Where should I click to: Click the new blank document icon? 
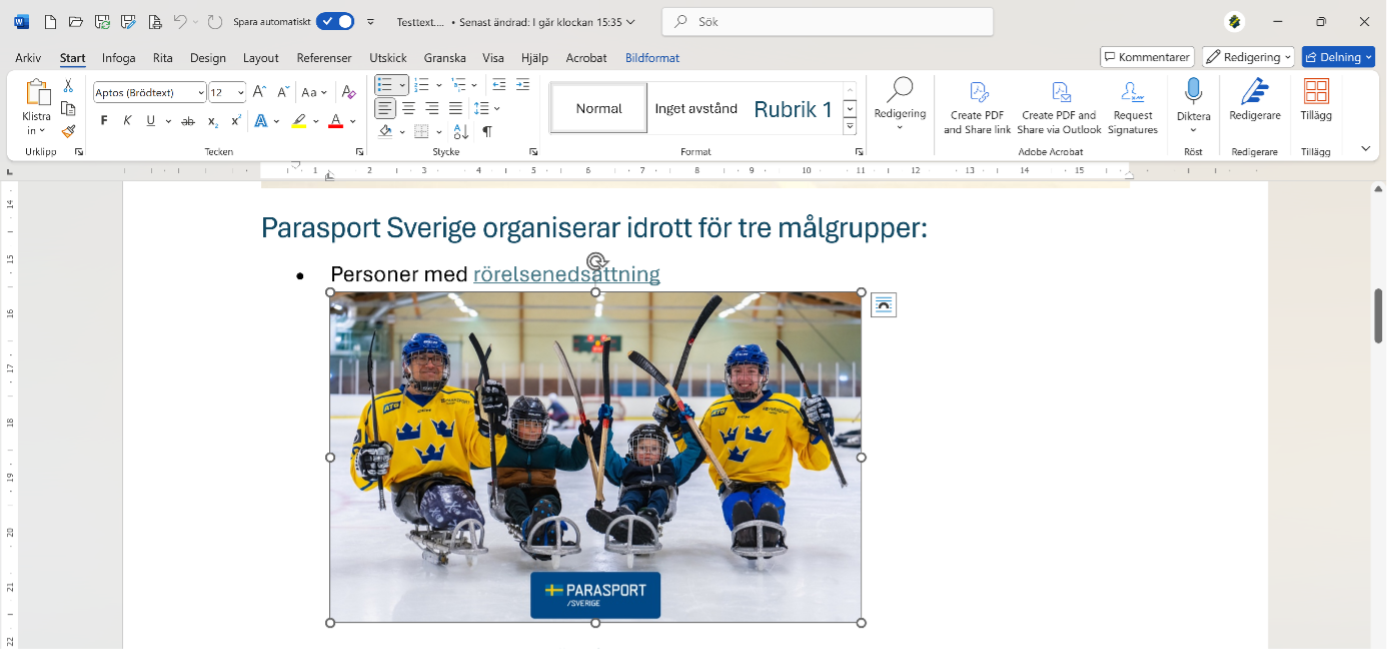pyautogui.click(x=50, y=21)
